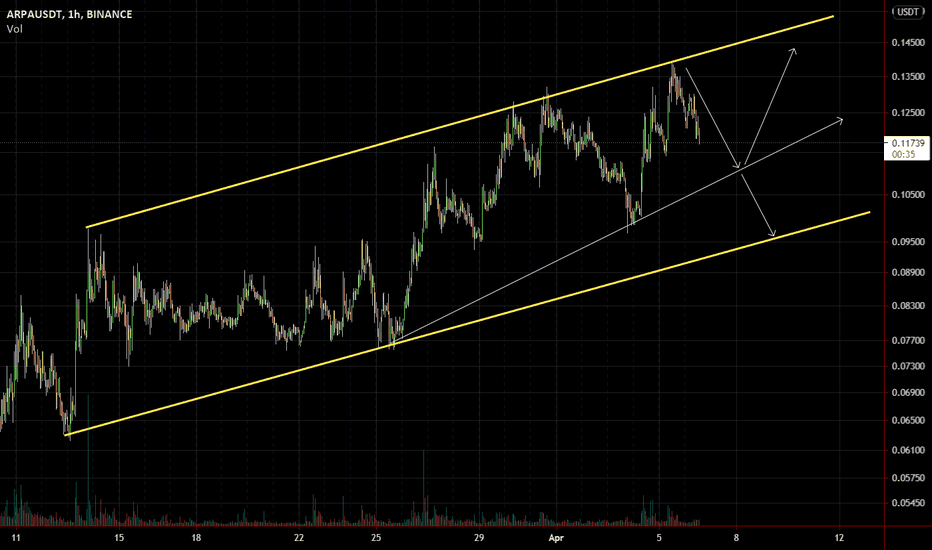
Task: Click the Vol indicator label
Action: coord(14,29)
